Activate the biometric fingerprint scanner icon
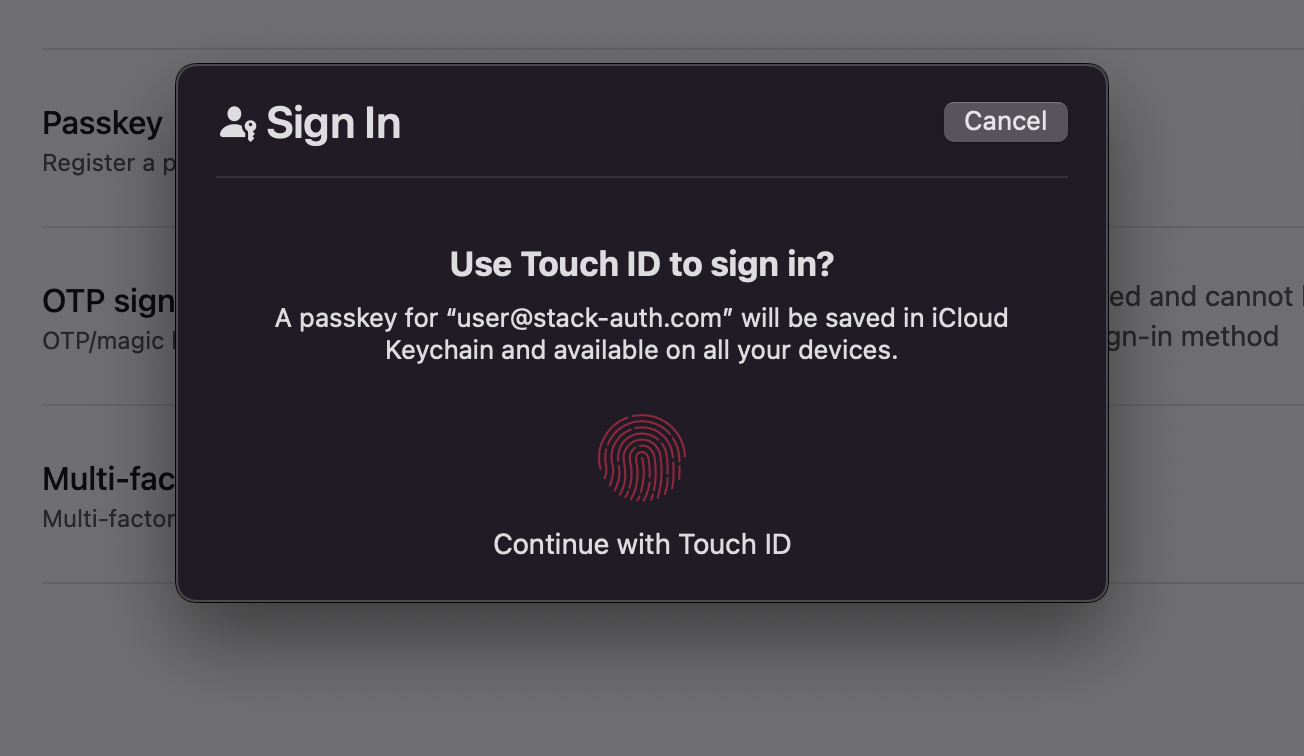The height and width of the screenshot is (756, 1304). pos(641,458)
